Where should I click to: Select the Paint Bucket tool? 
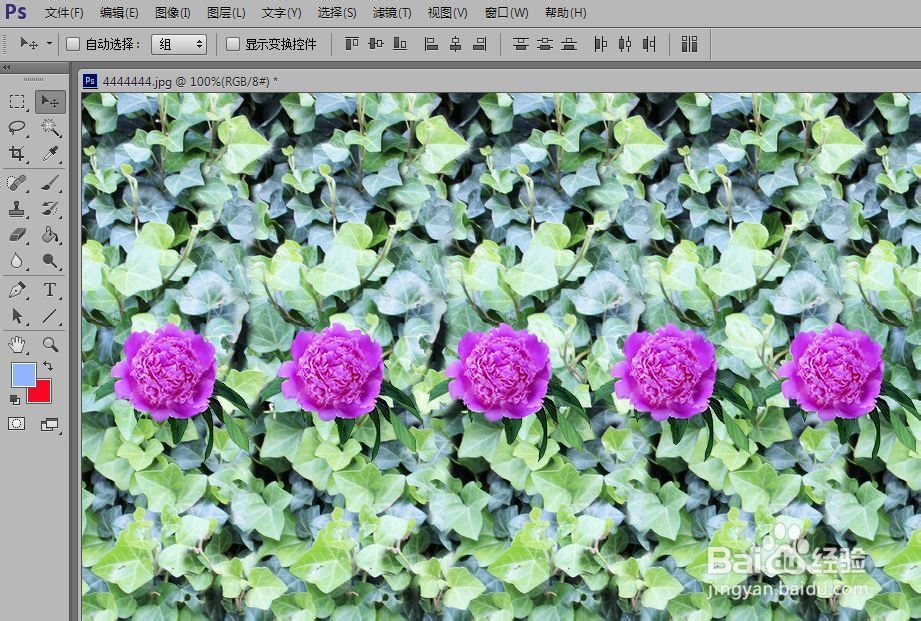coord(50,235)
